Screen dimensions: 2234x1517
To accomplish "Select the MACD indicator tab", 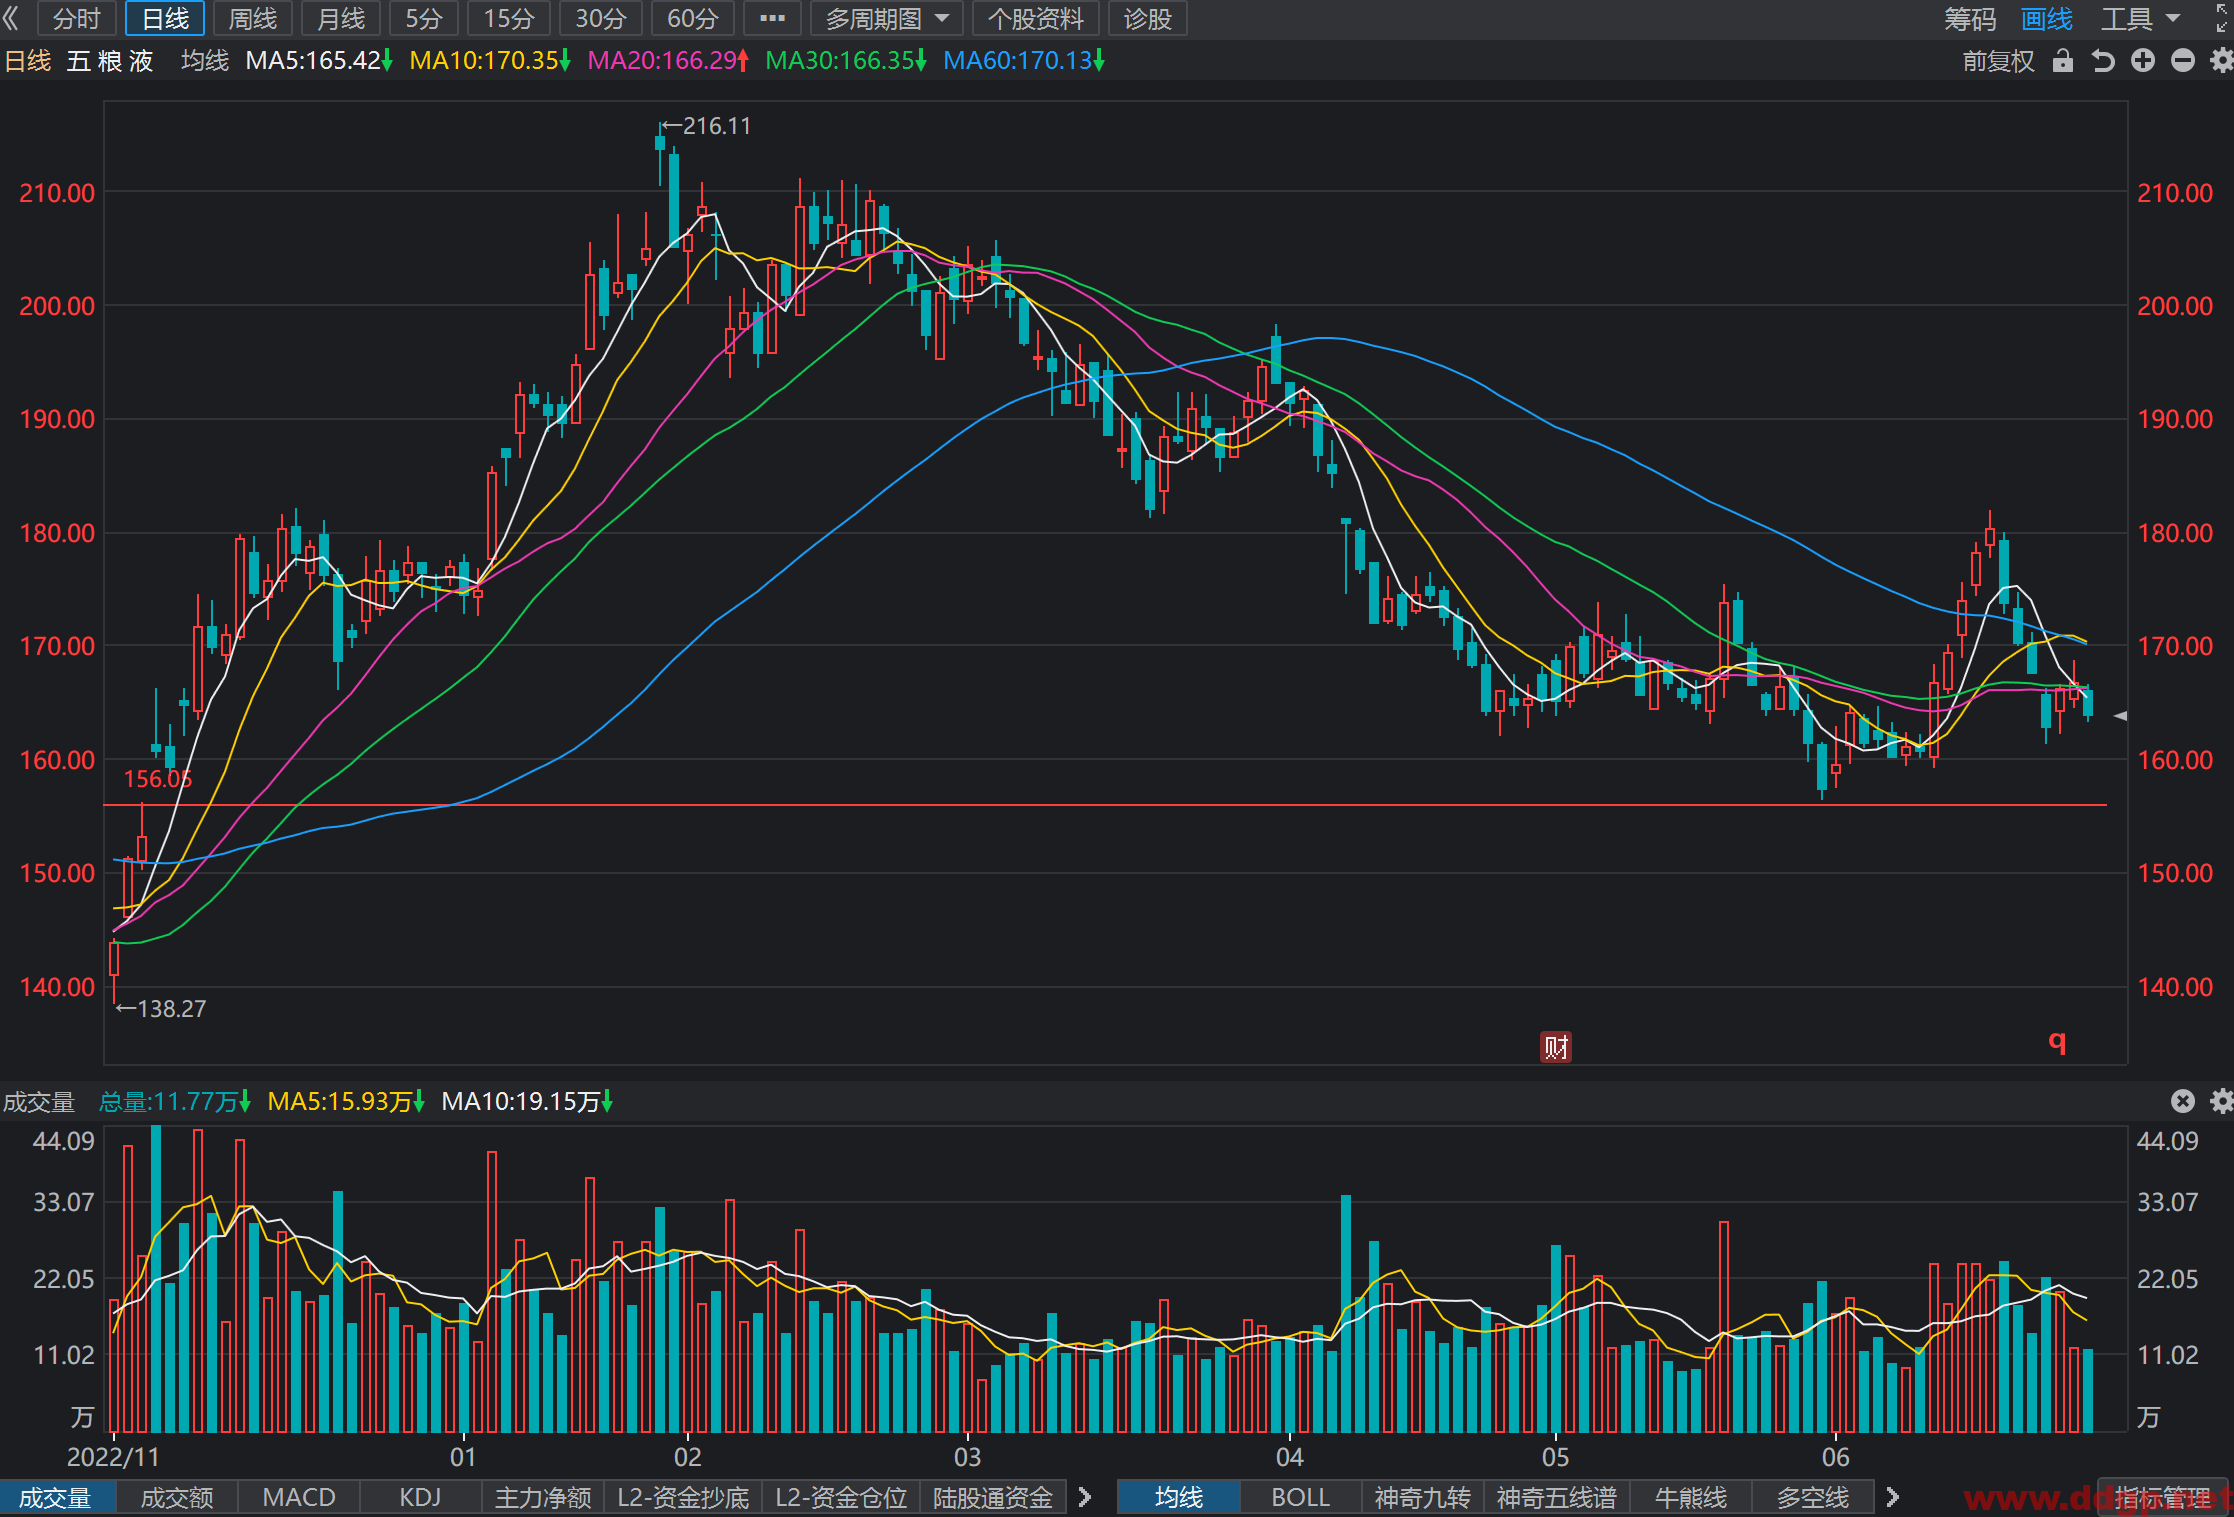I will coord(299,1497).
